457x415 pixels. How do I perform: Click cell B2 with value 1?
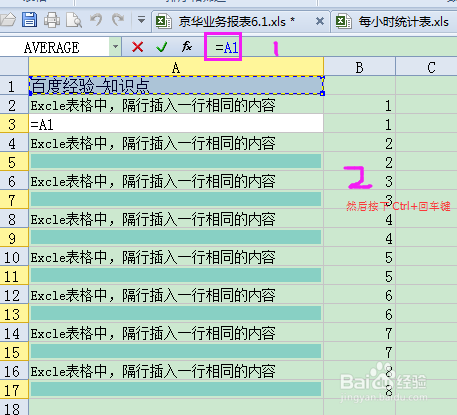tap(359, 105)
